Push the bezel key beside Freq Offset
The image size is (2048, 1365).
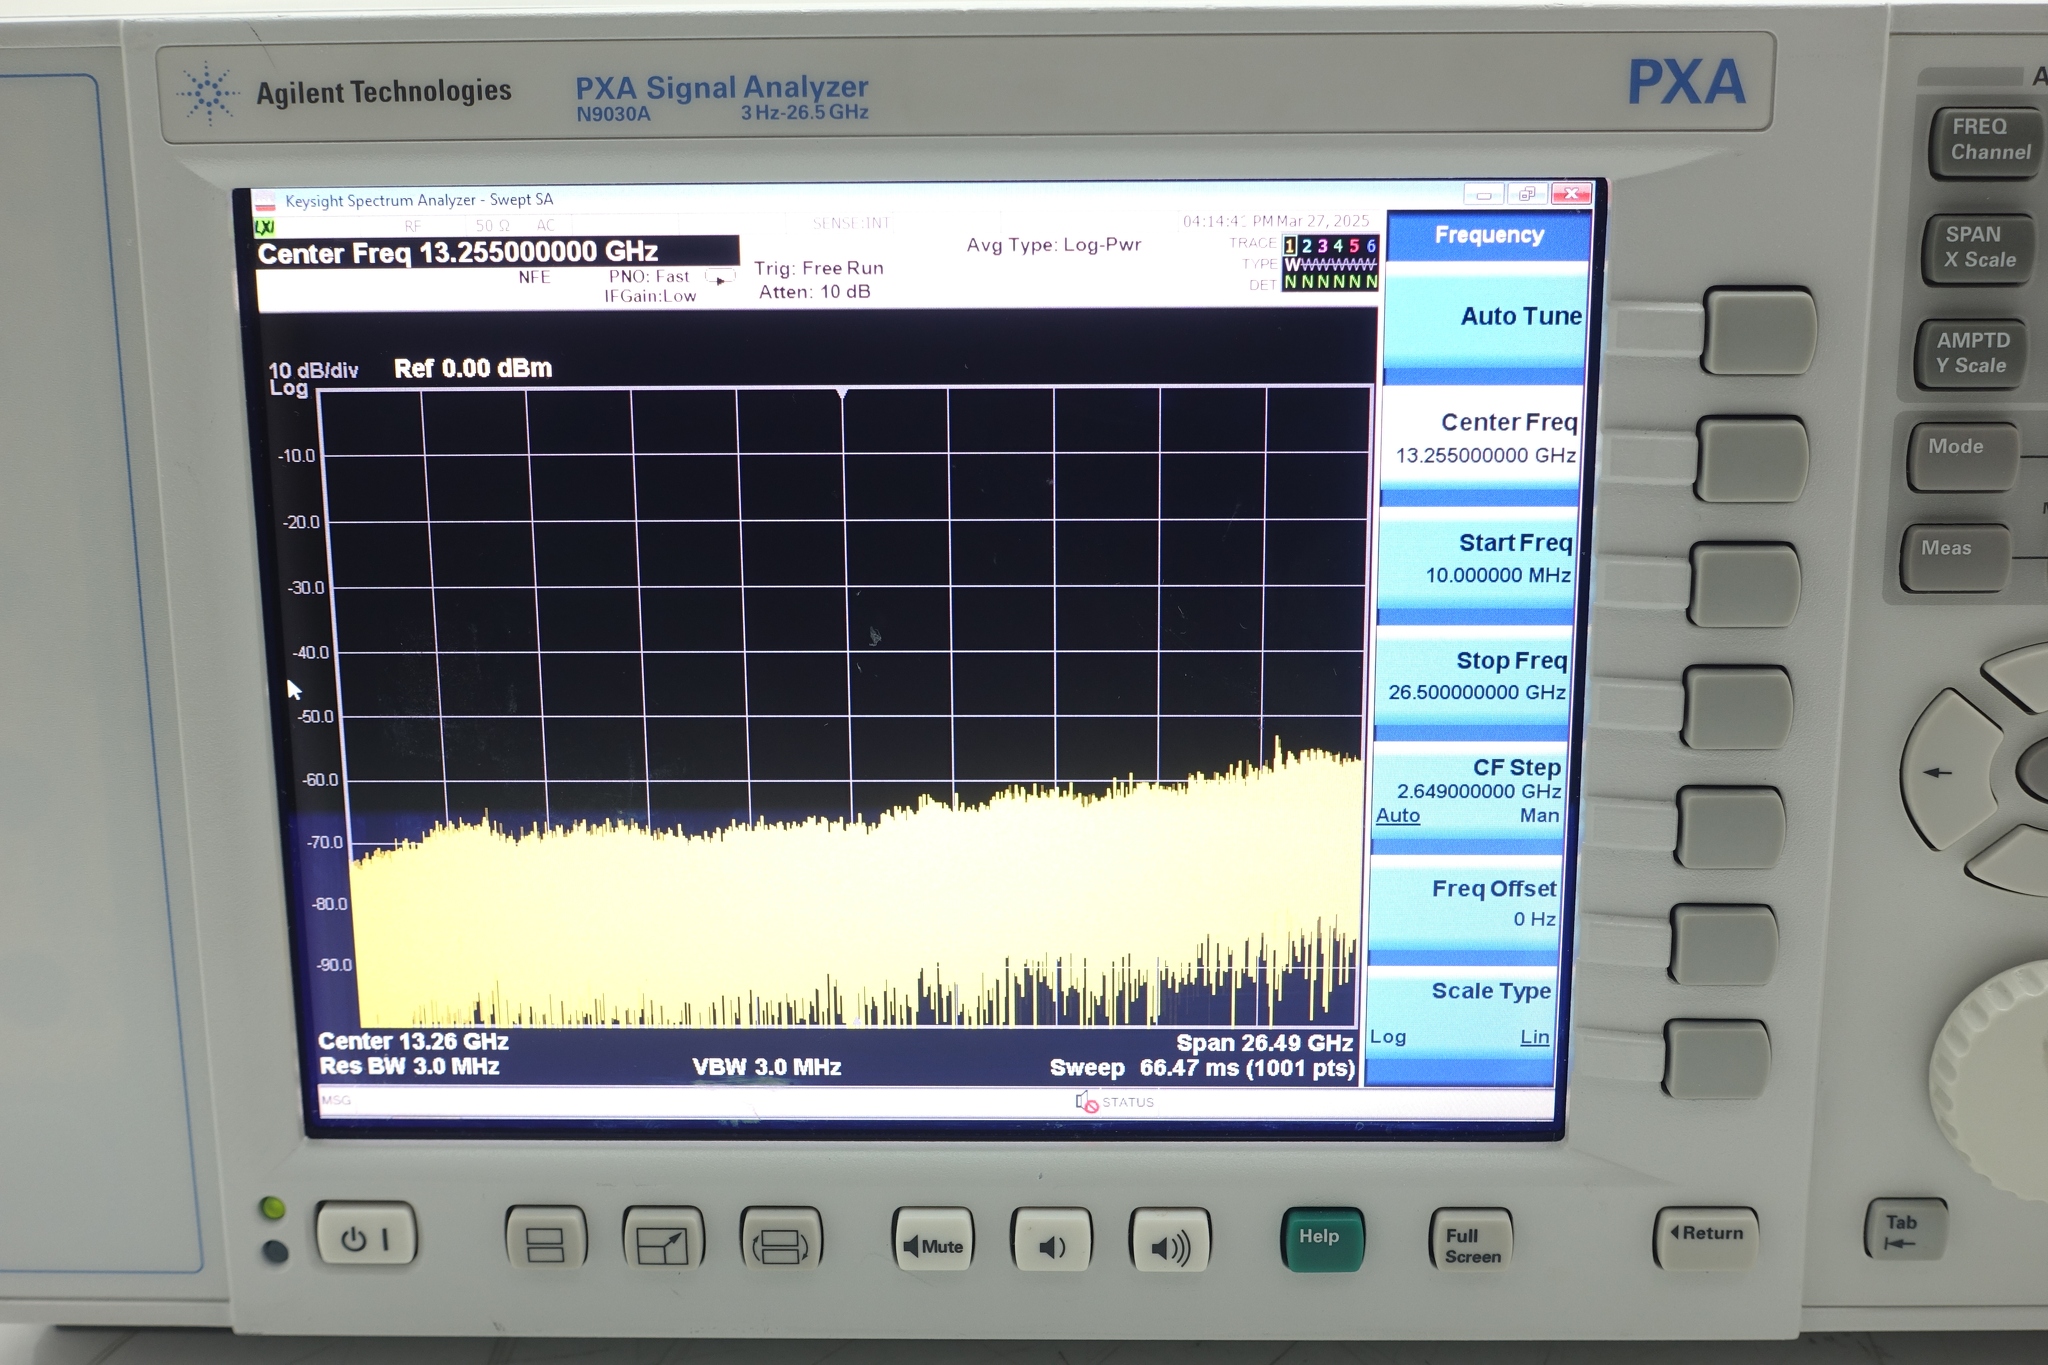(1724, 944)
